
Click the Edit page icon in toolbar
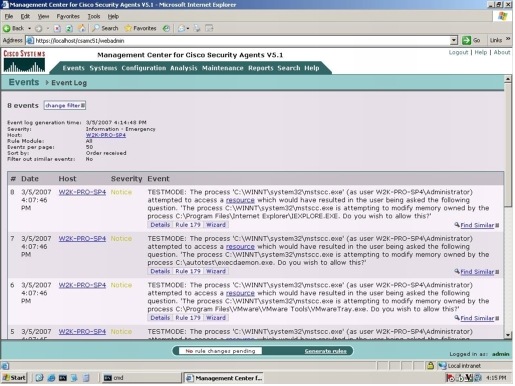coord(209,28)
